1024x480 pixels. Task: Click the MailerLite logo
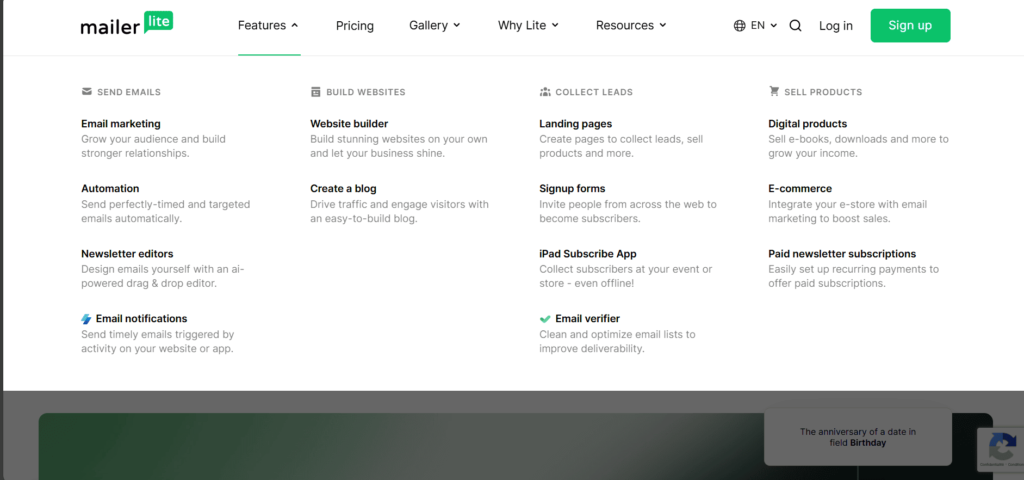pos(127,25)
